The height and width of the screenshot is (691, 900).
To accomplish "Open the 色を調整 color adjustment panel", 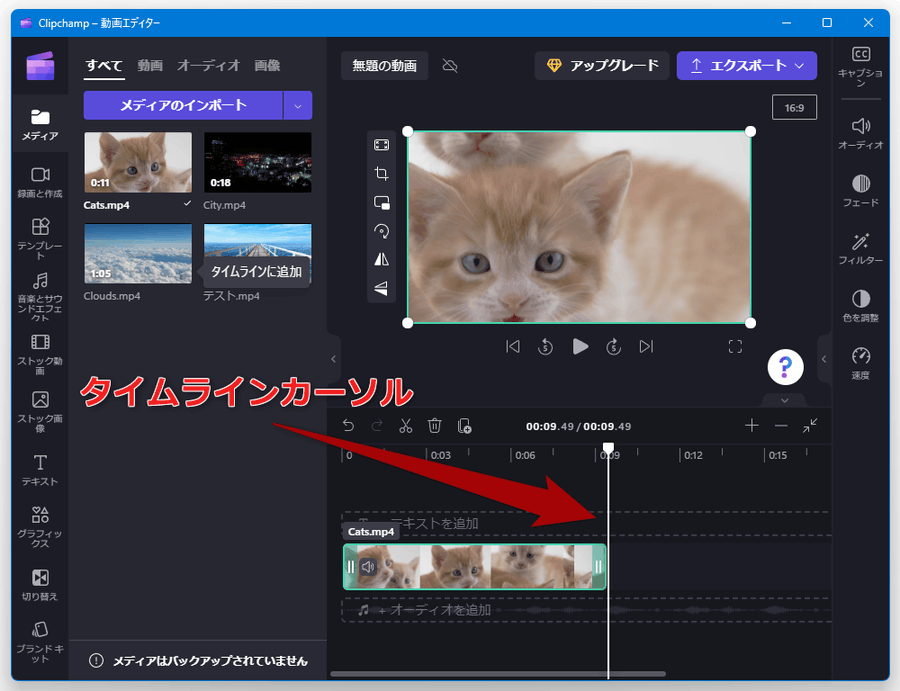I will 860,305.
